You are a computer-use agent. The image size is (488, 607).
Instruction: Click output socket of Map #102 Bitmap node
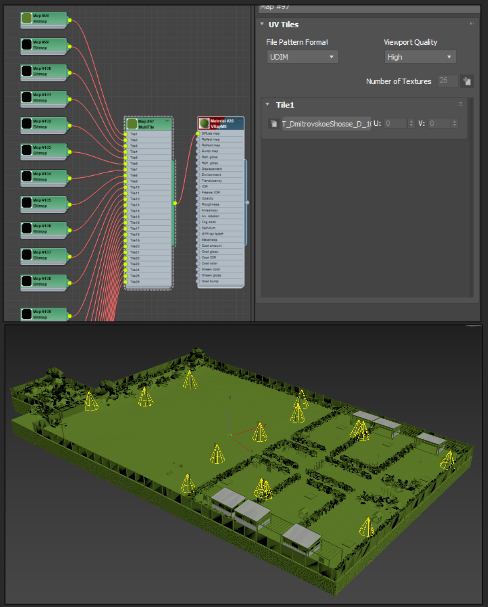70,125
